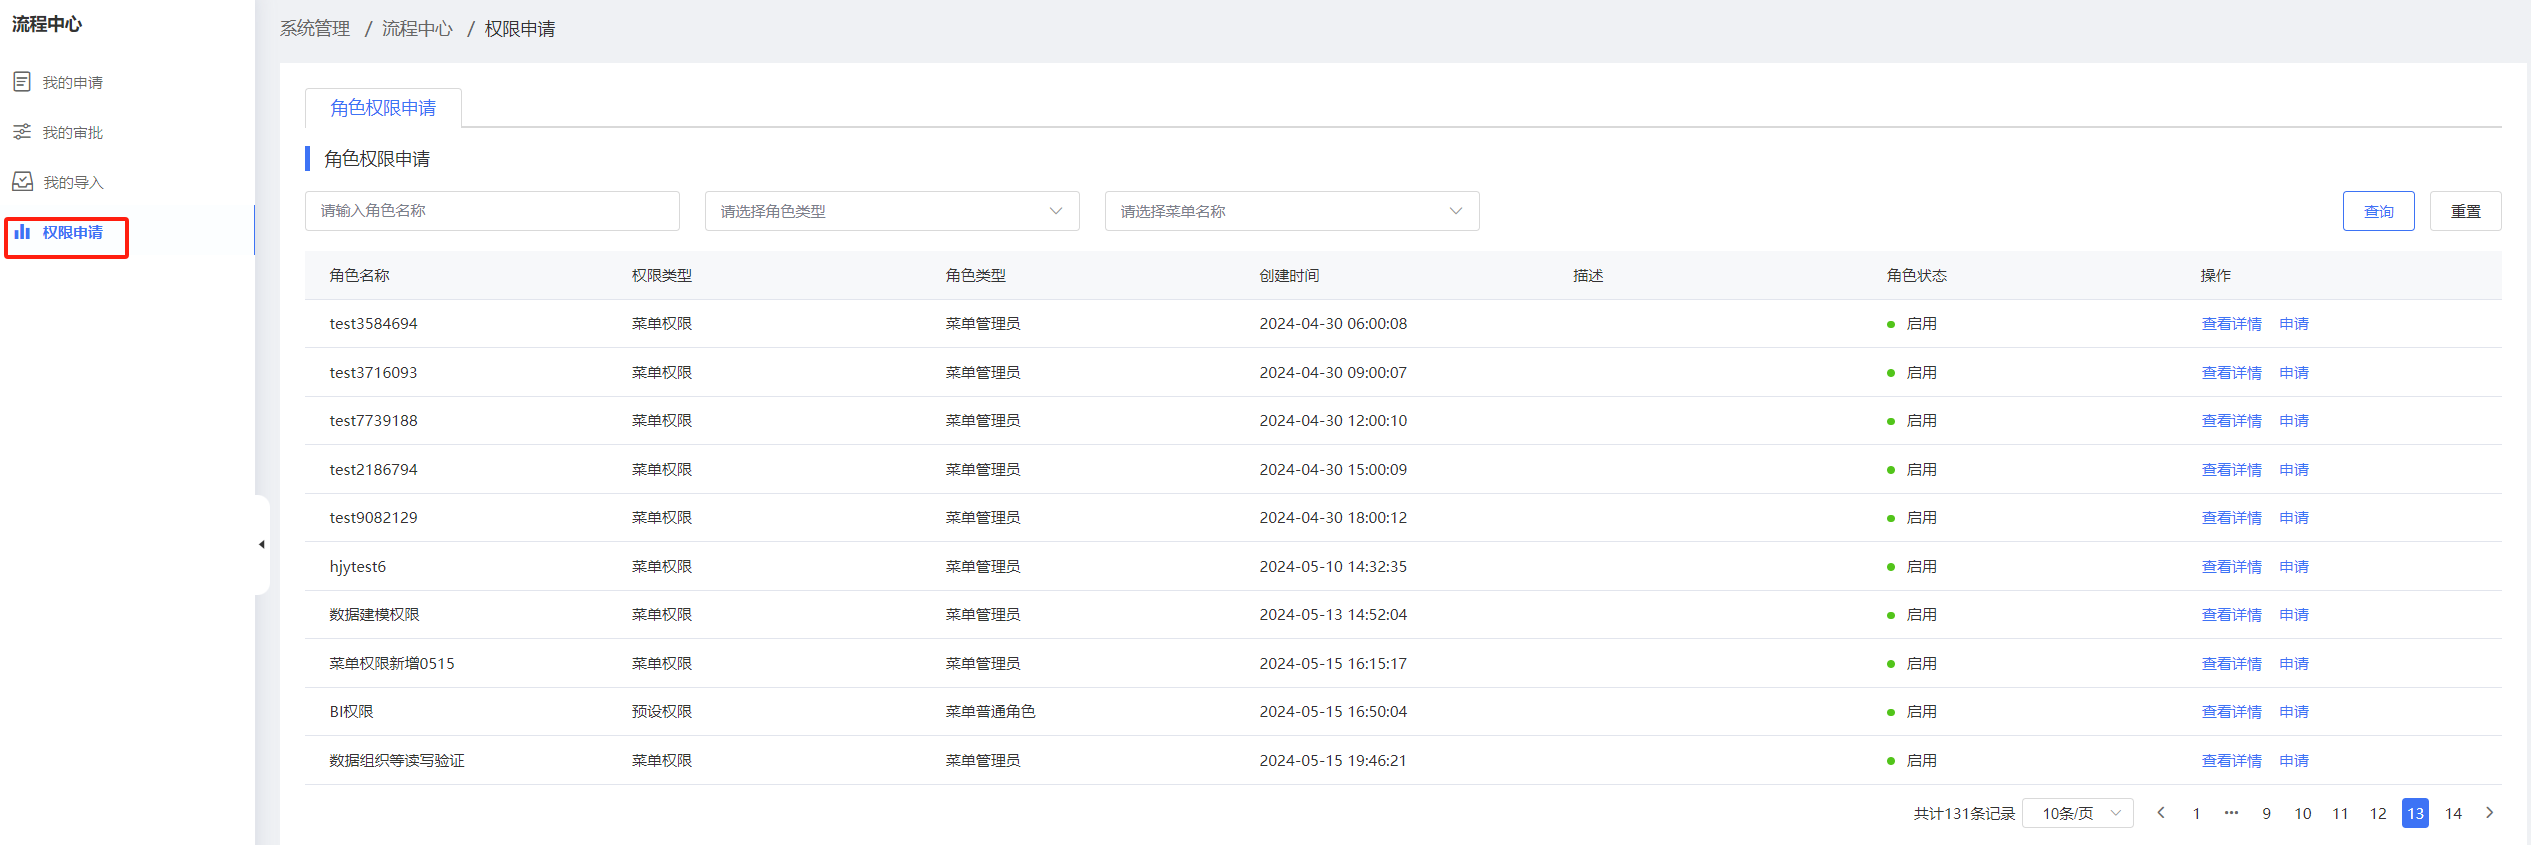Click 系统管理 in the breadcrumb

click(x=315, y=29)
